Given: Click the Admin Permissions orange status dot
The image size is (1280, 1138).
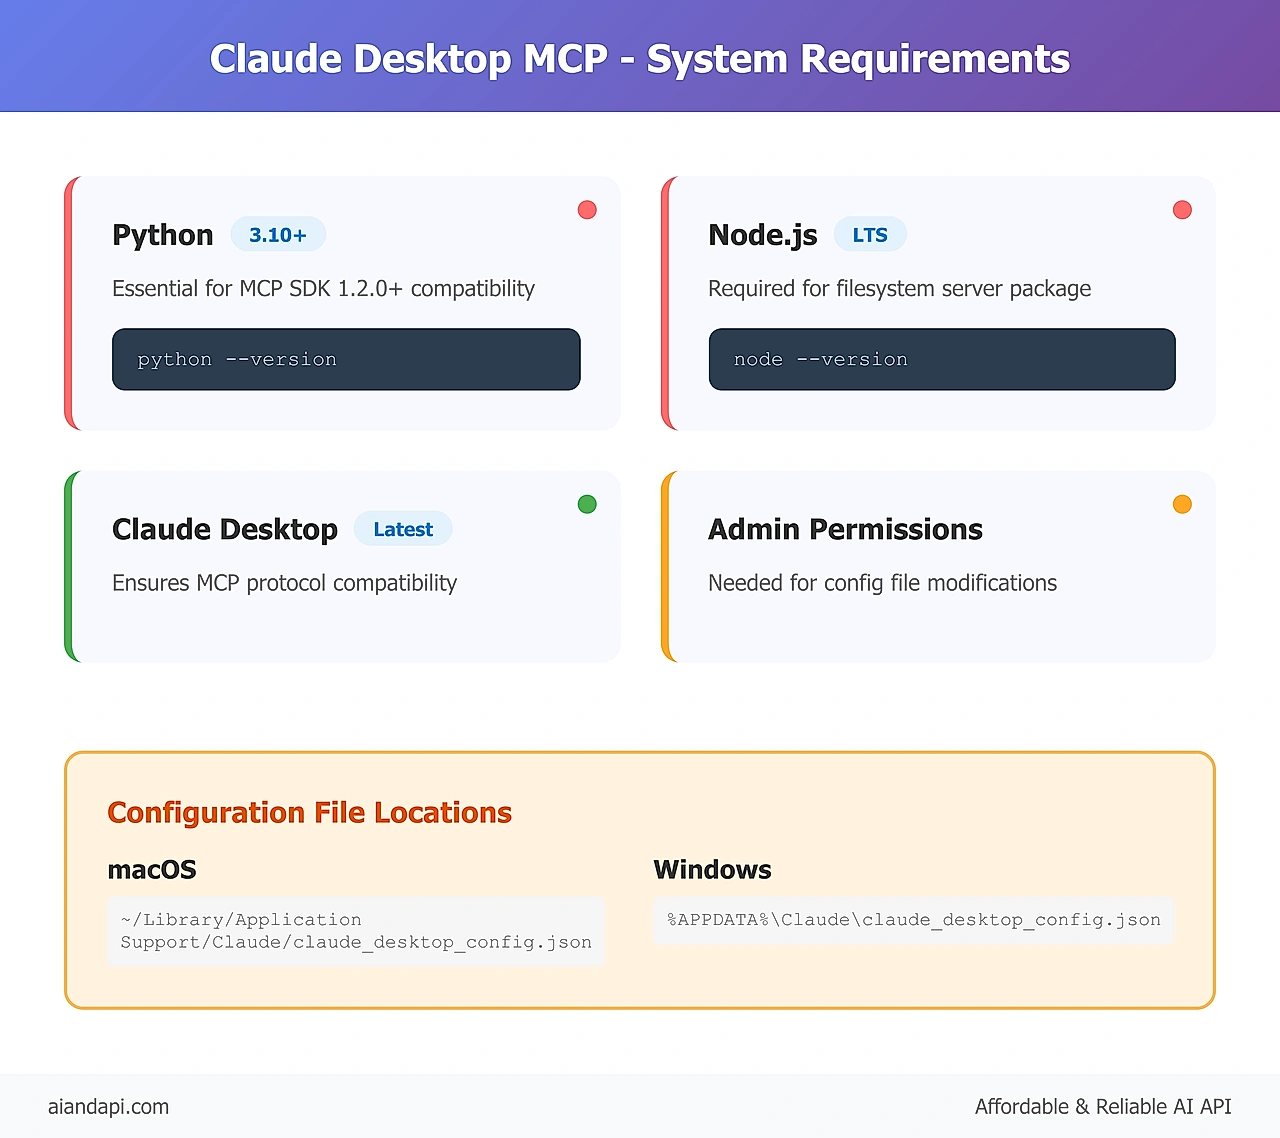Looking at the screenshot, I should 1182,504.
